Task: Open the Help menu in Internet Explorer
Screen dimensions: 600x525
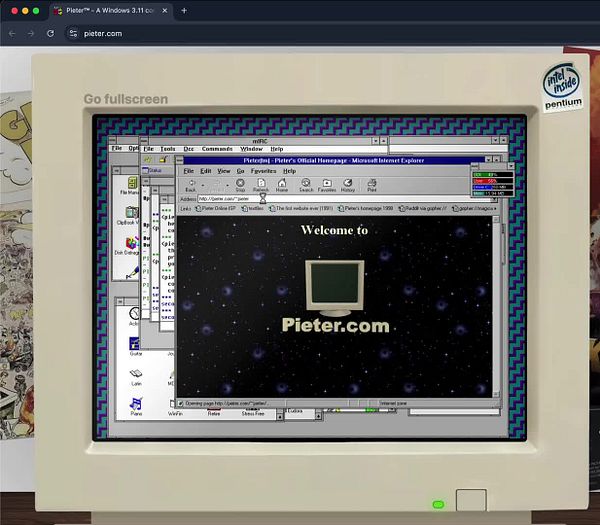Action: point(289,171)
